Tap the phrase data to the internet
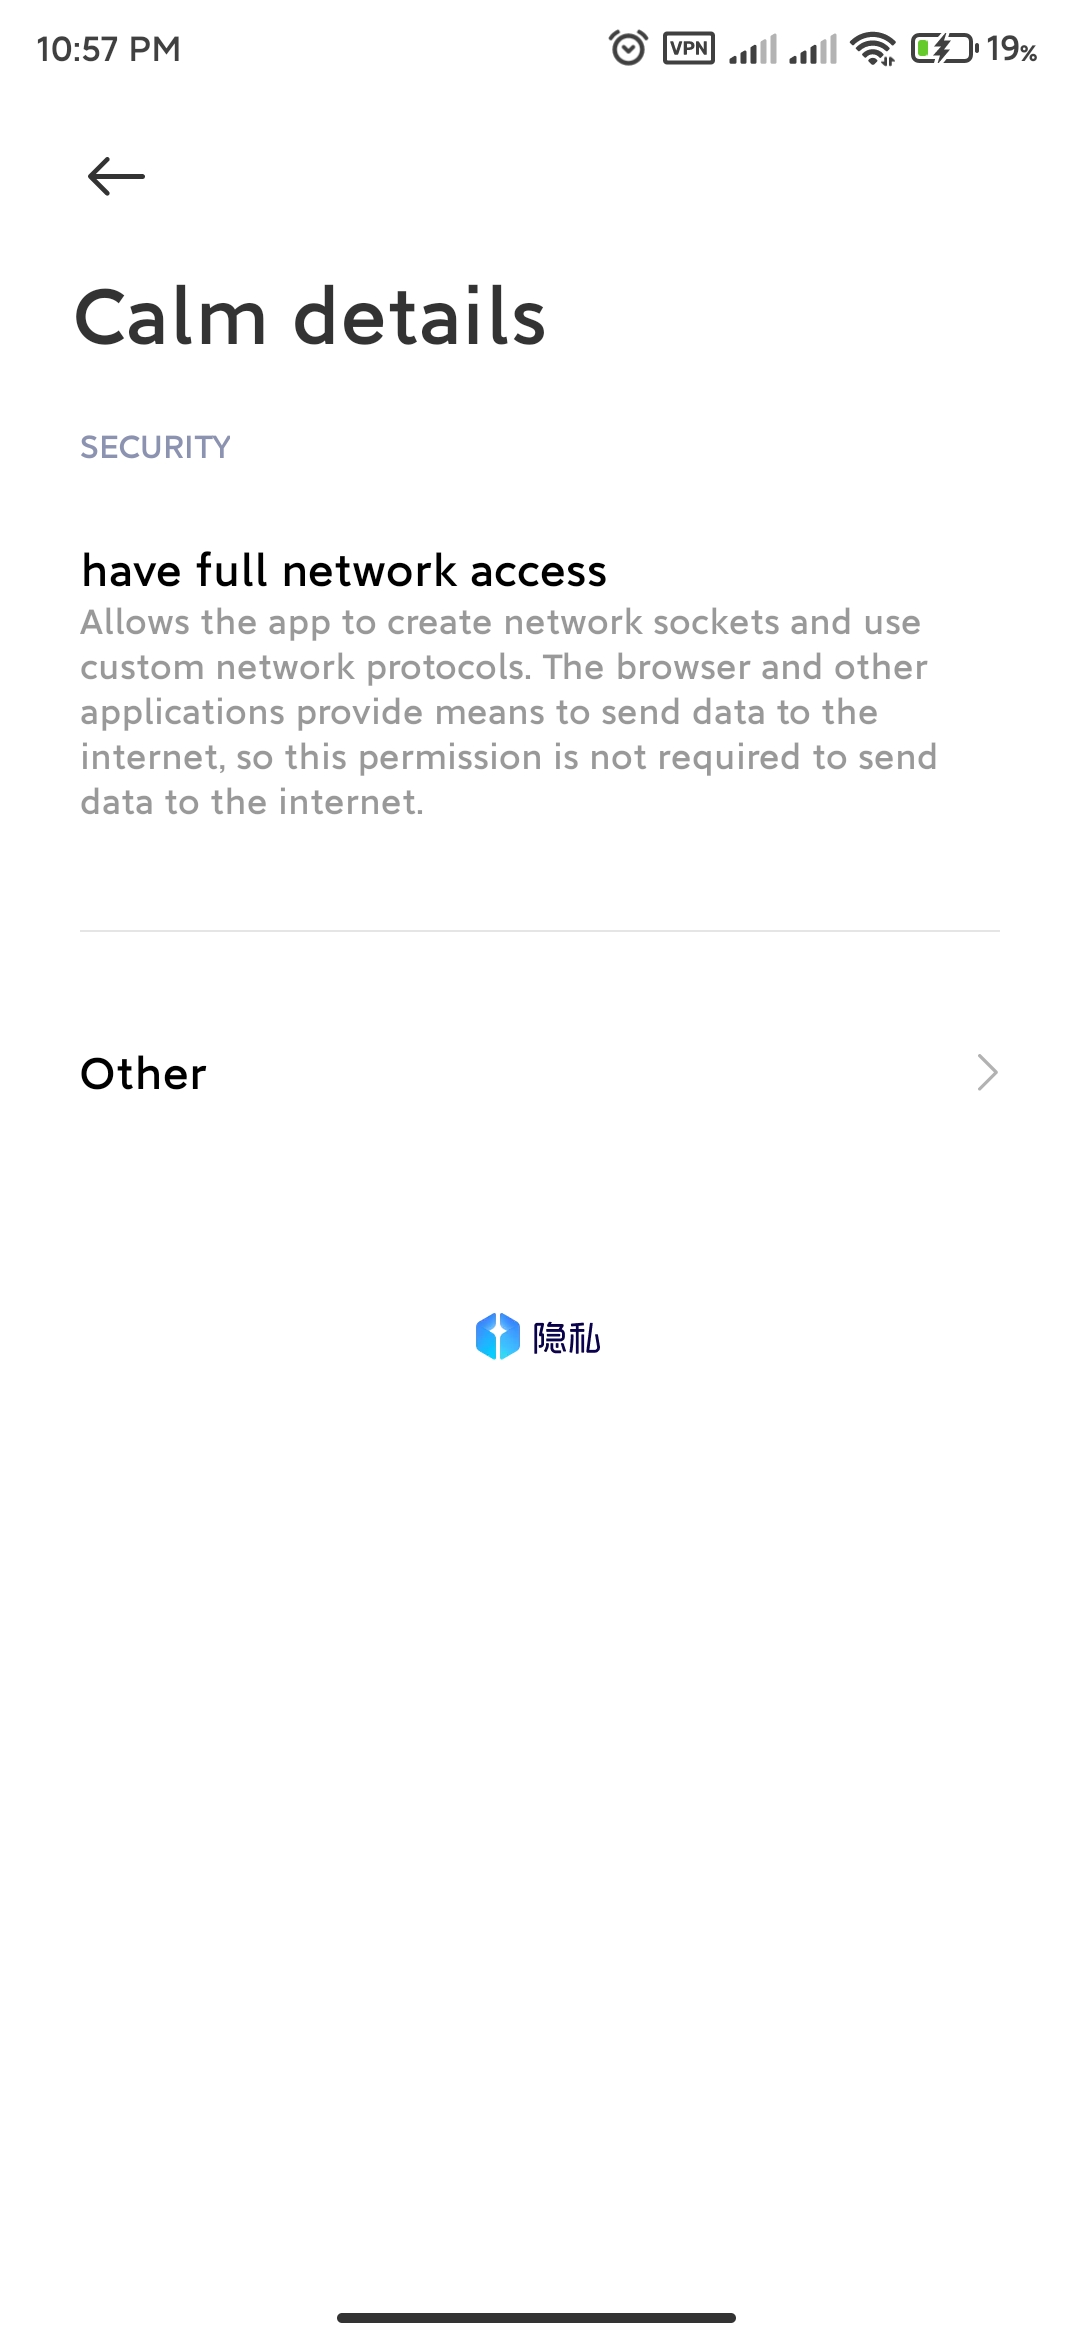The height and width of the screenshot is (2340, 1080). [252, 802]
